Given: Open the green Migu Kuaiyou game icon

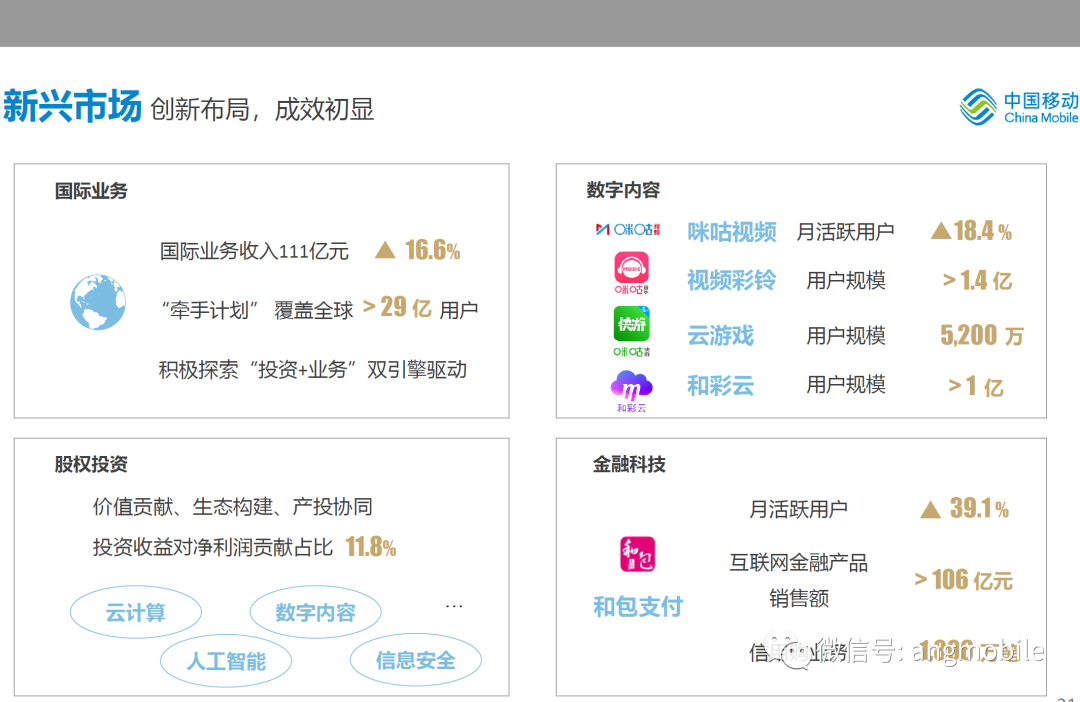Looking at the screenshot, I should pos(631,331).
